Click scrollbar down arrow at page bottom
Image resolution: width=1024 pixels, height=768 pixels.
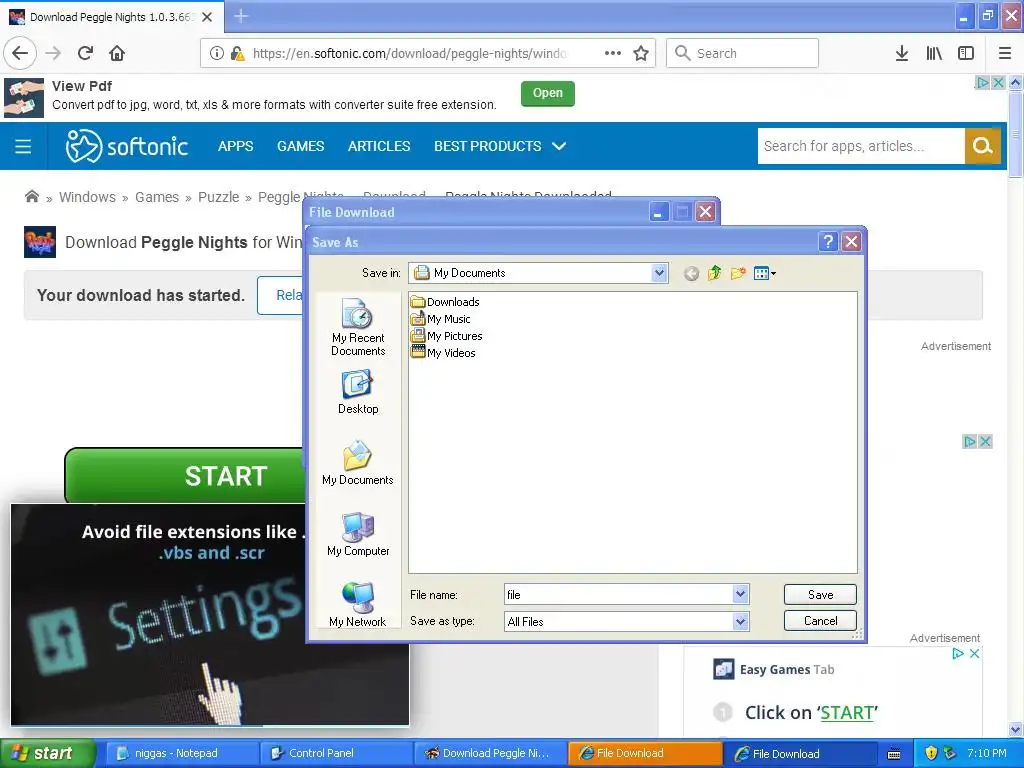(1016, 729)
